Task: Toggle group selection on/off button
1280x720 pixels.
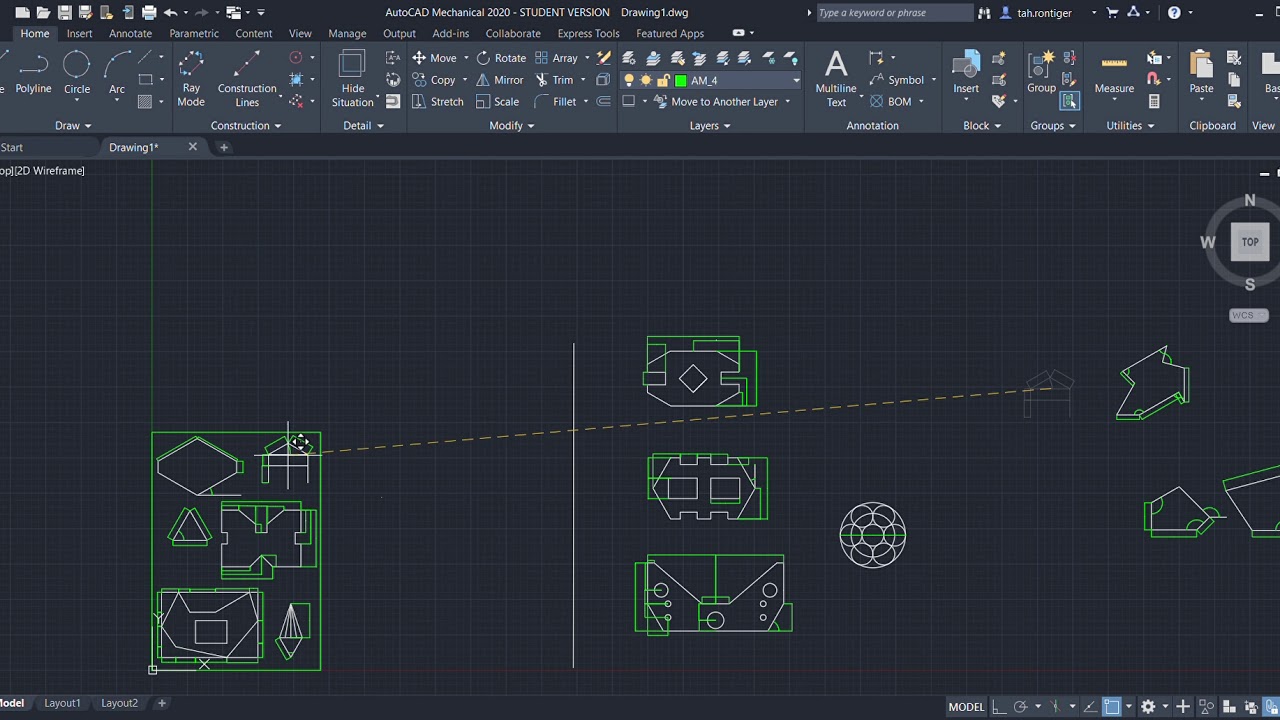Action: pyautogui.click(x=1070, y=101)
